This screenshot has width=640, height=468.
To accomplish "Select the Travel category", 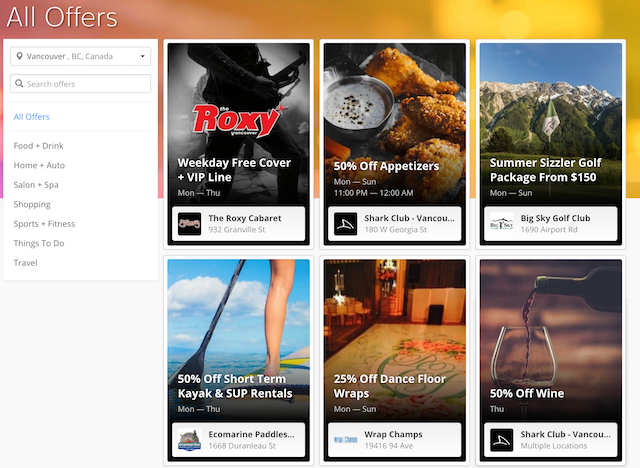I will [x=25, y=263].
